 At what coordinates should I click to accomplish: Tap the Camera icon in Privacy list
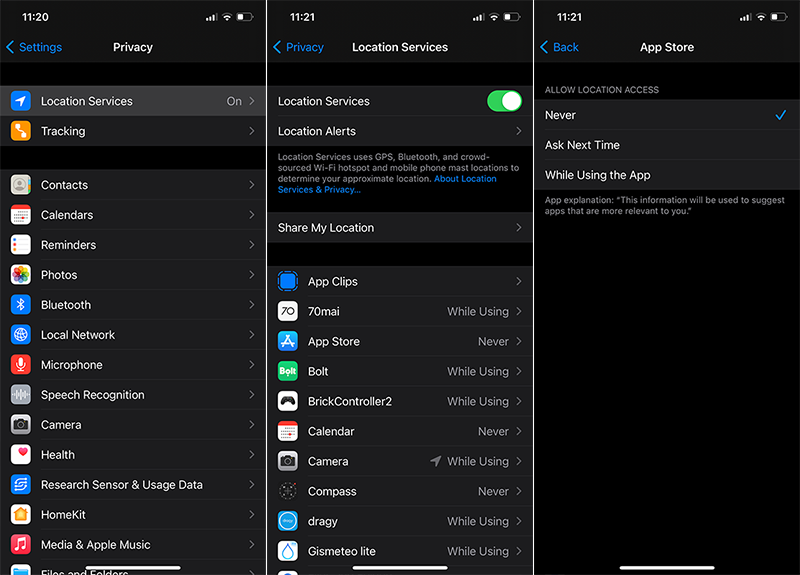click(21, 424)
